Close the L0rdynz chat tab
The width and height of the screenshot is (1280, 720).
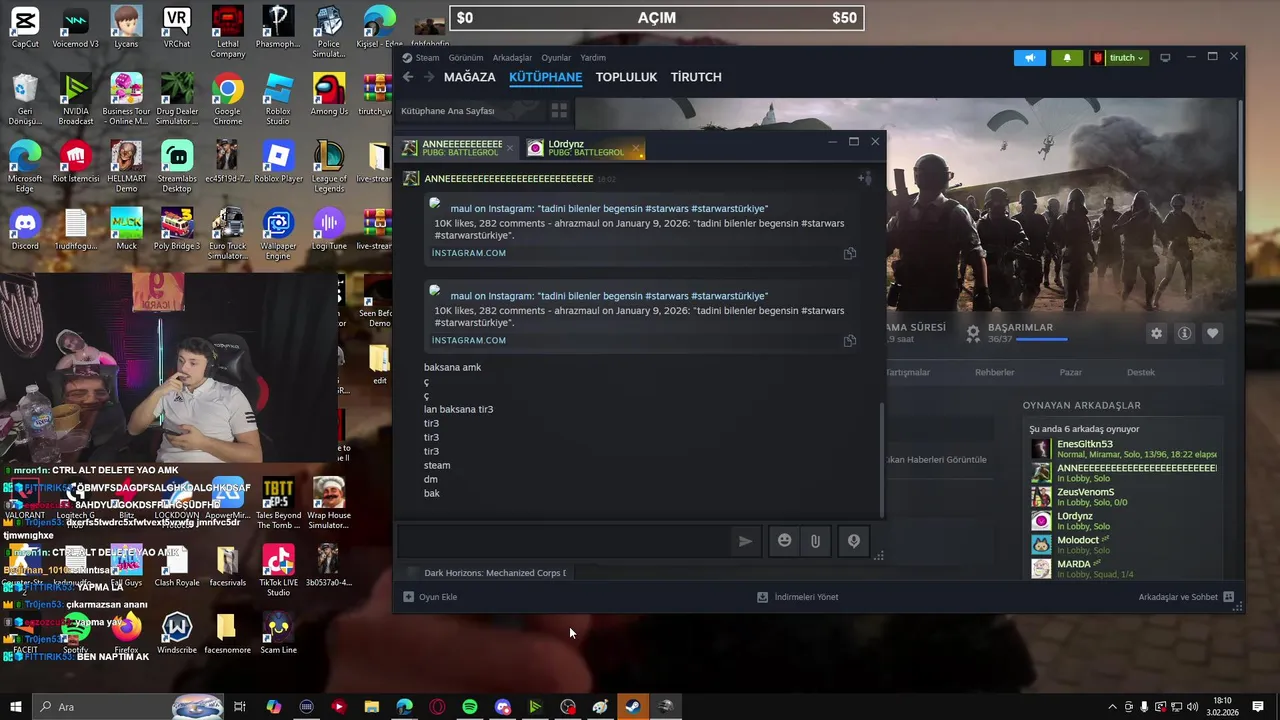click(x=636, y=149)
